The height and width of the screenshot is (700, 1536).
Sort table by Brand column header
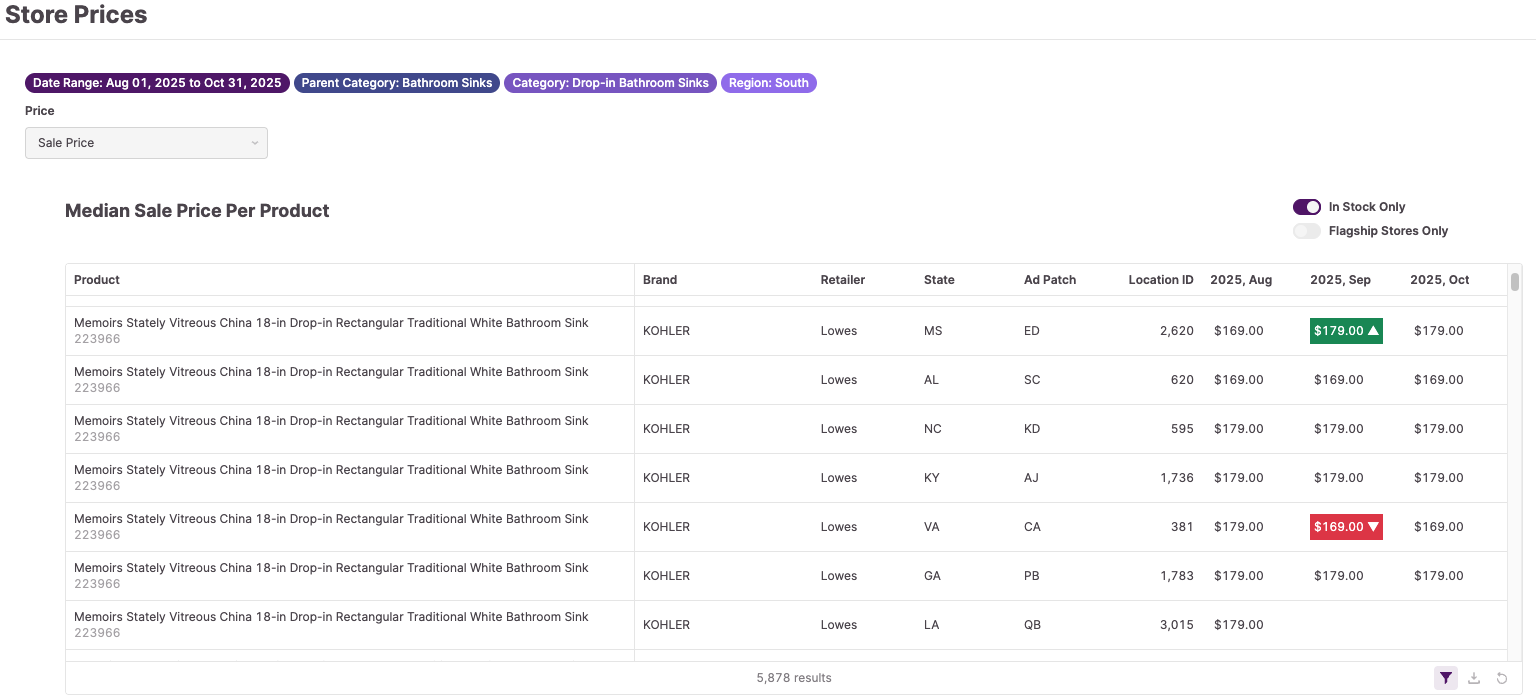660,280
